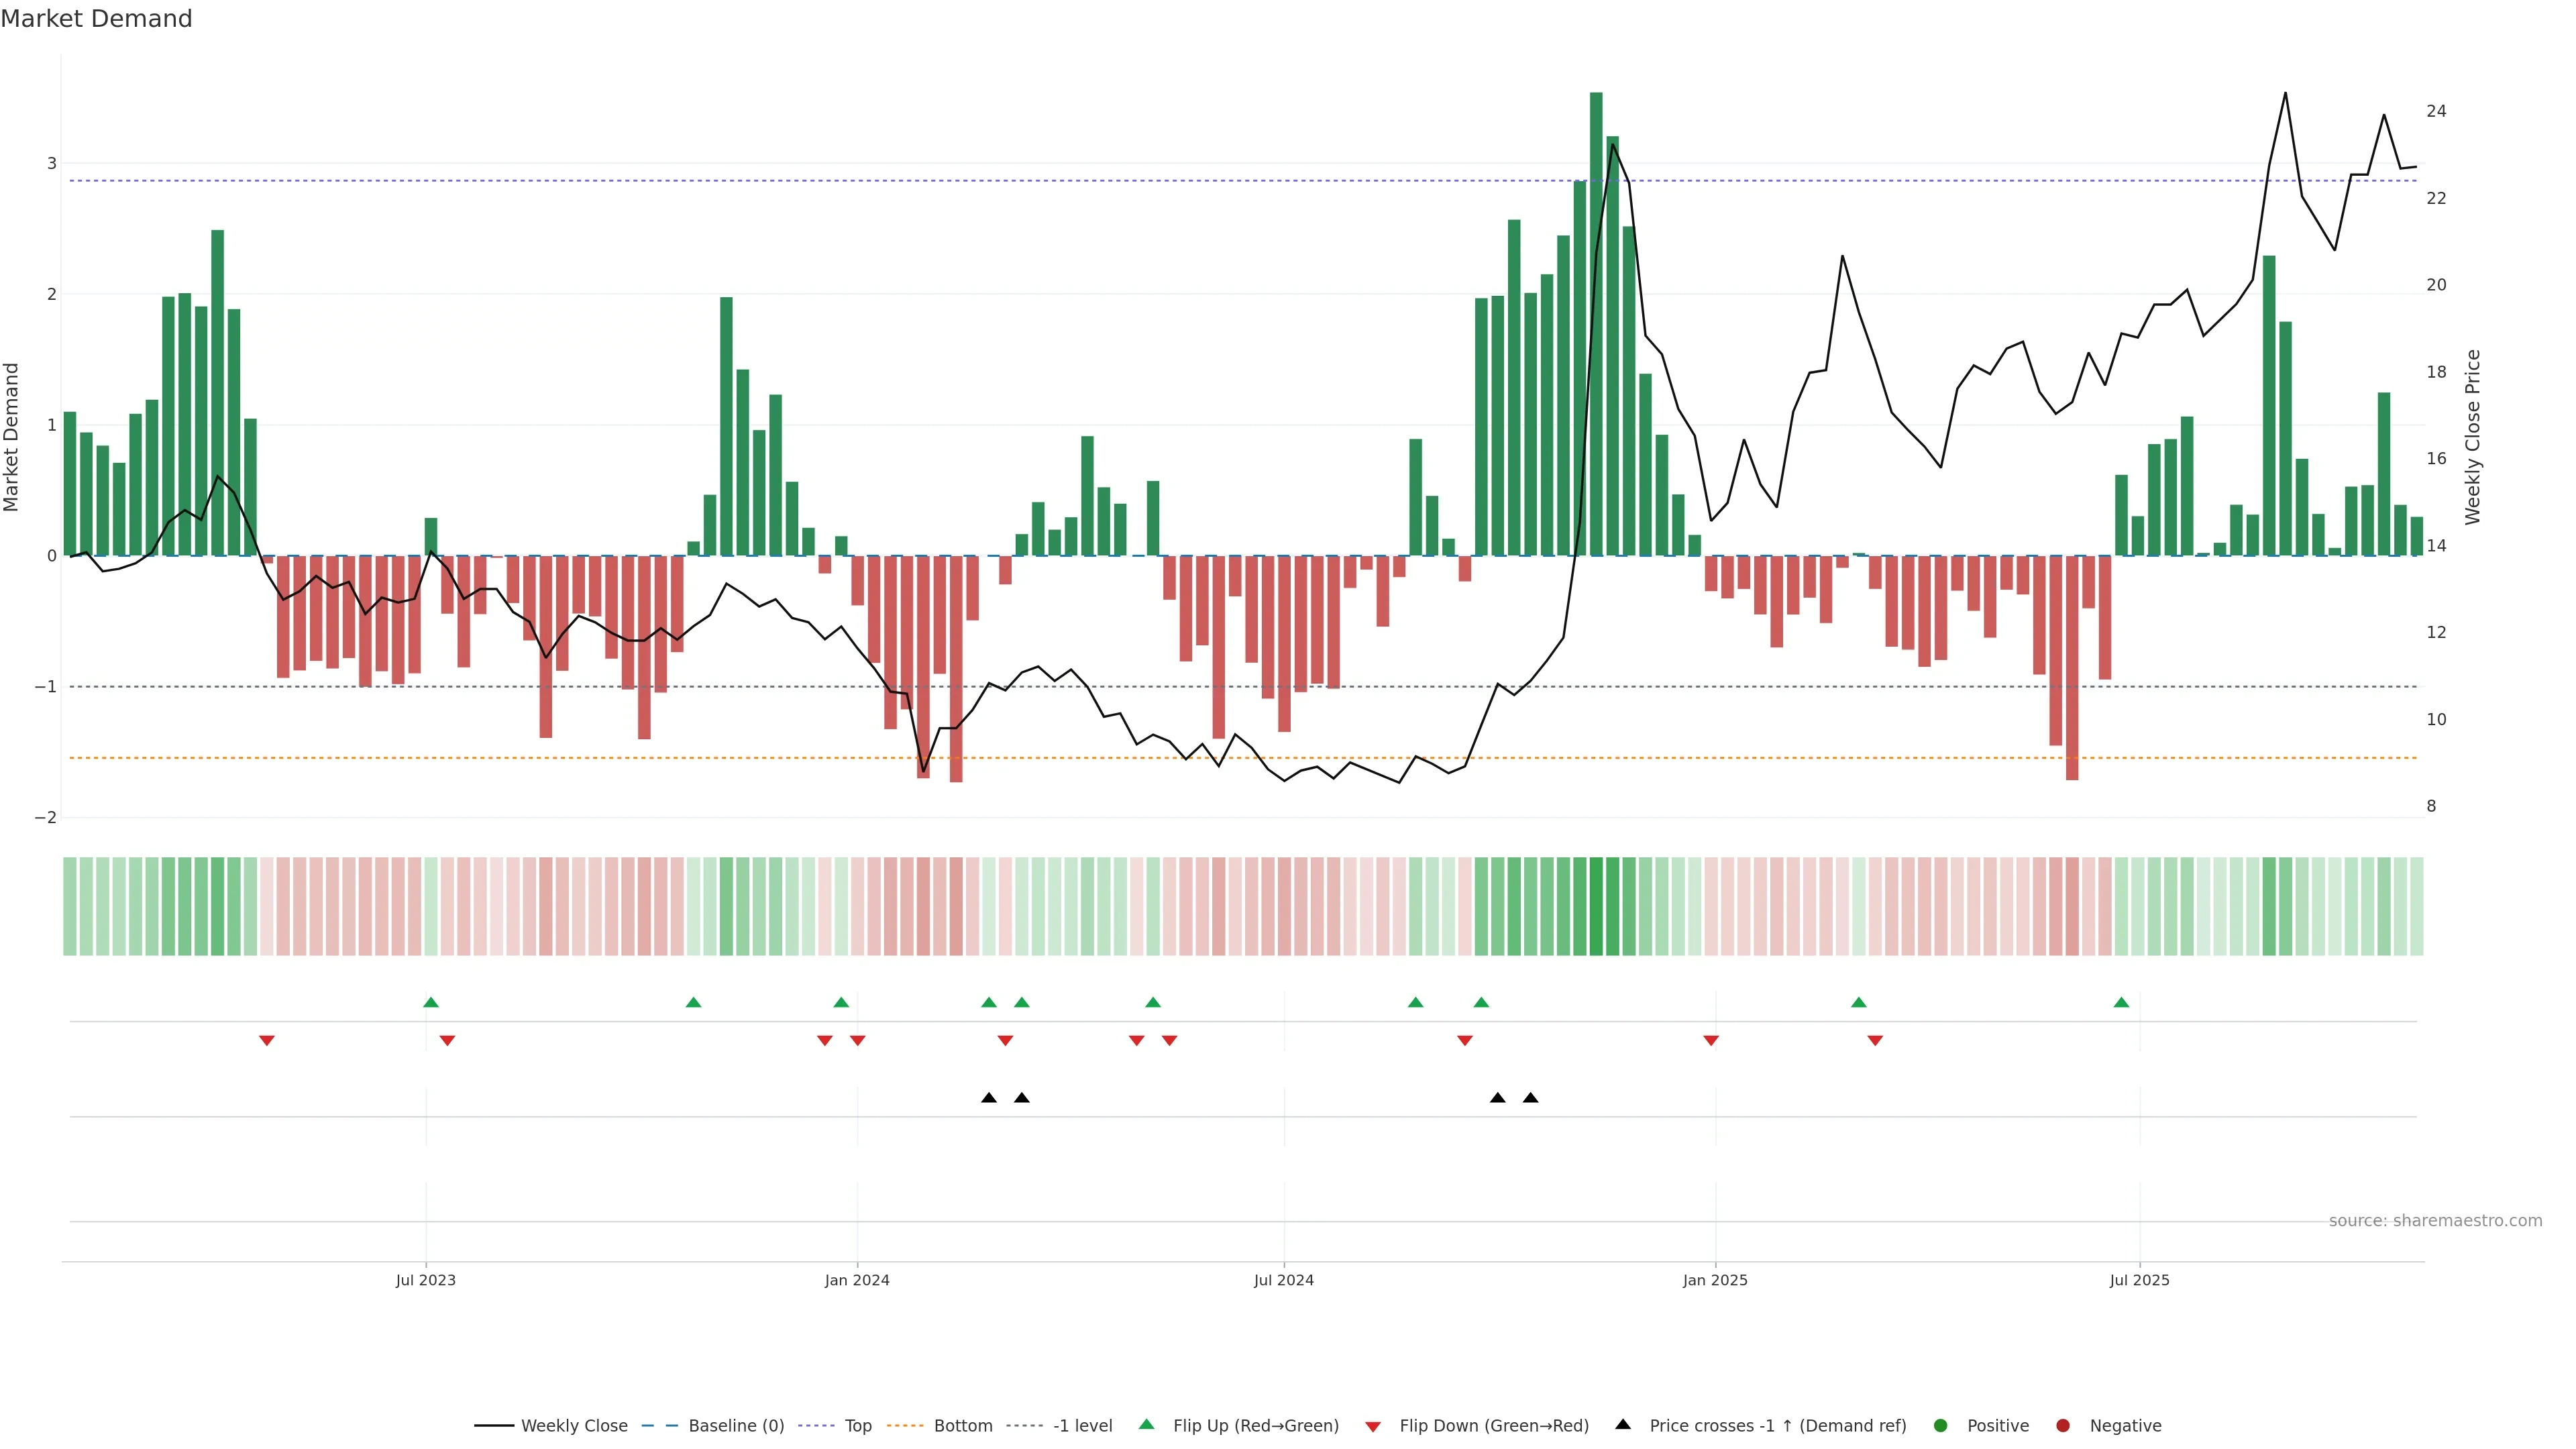Click the red Negative circle legend icon
Screen dimensions: 2576x1449
pyautogui.click(x=2063, y=1425)
